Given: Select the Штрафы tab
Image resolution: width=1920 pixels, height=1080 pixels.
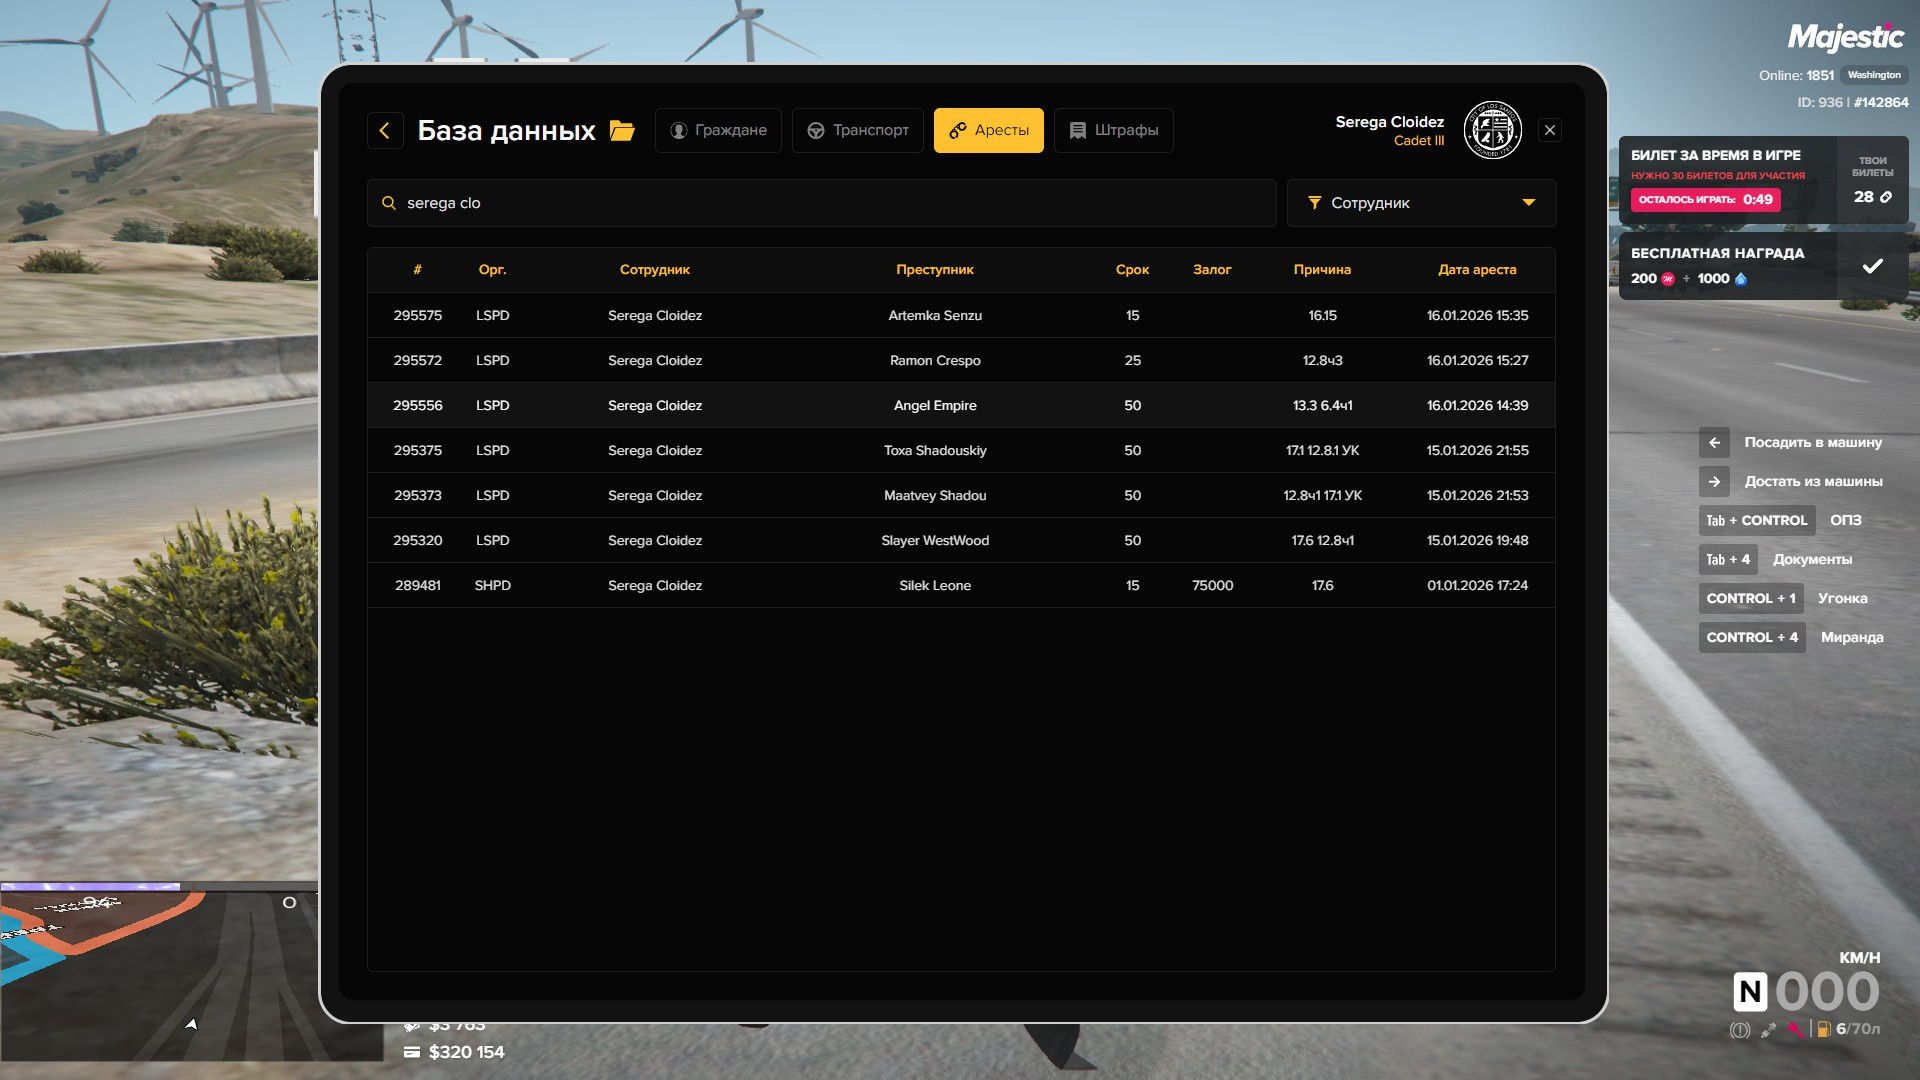Looking at the screenshot, I should (x=1113, y=130).
